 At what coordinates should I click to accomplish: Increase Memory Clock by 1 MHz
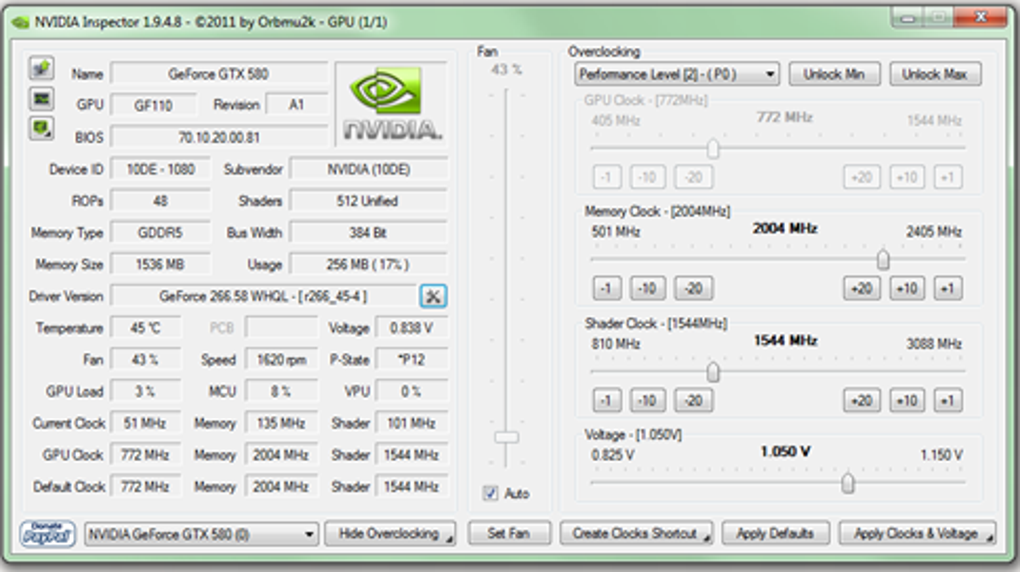948,288
